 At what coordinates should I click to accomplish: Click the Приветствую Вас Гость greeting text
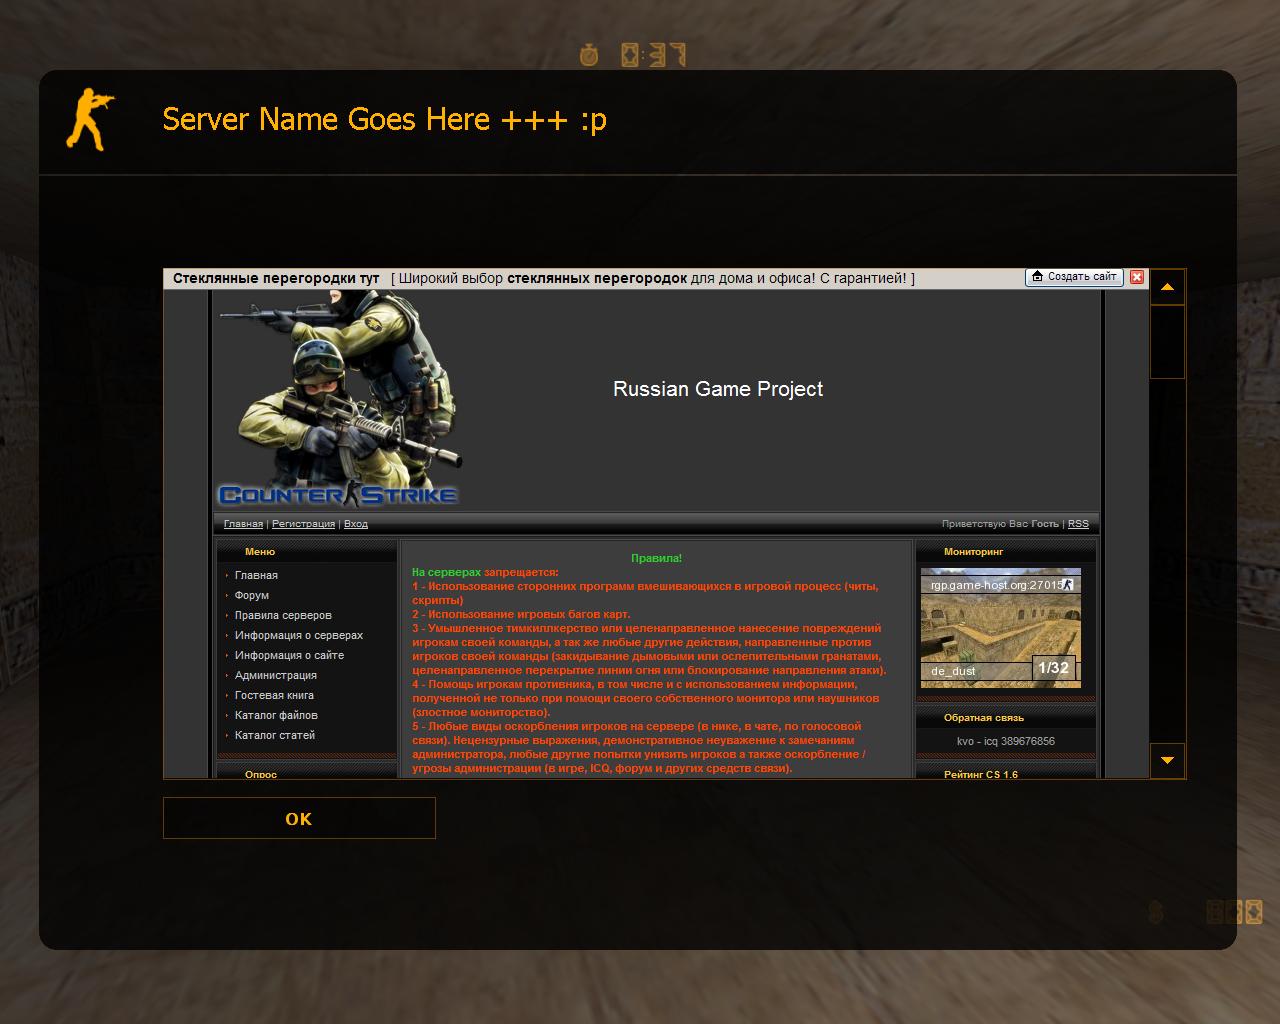(x=1000, y=524)
